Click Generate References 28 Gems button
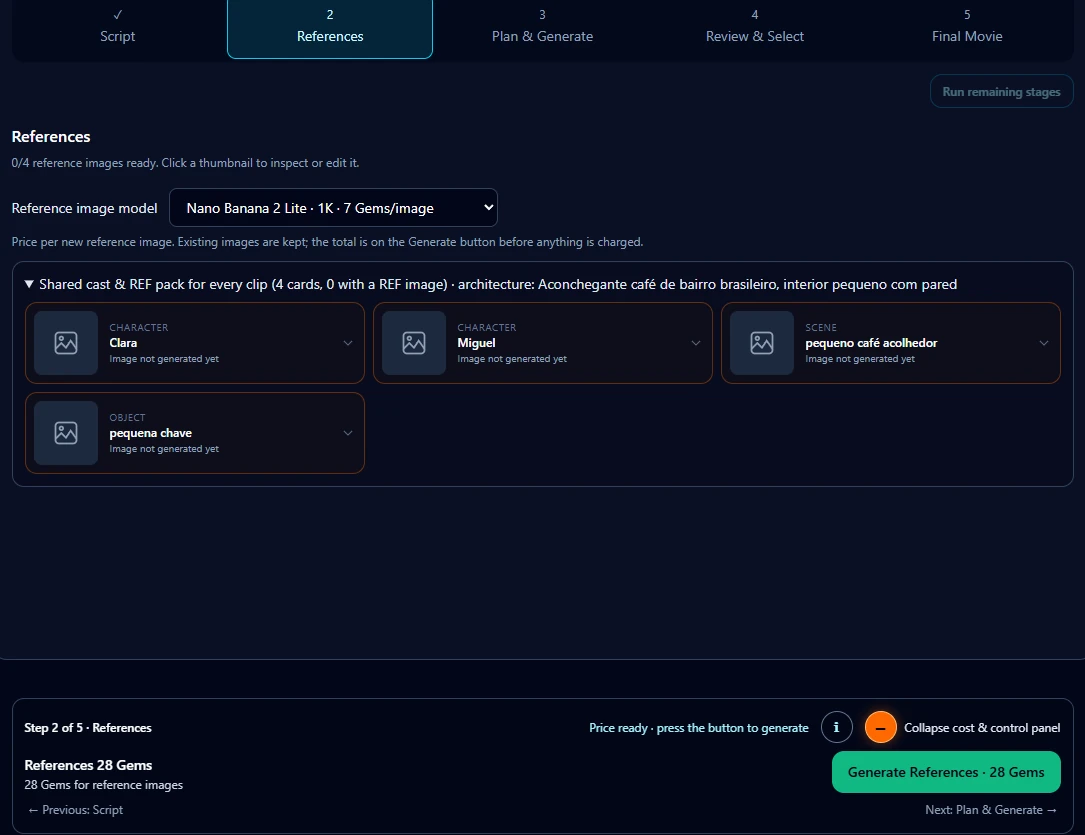The height and width of the screenshot is (835, 1085). (x=946, y=772)
